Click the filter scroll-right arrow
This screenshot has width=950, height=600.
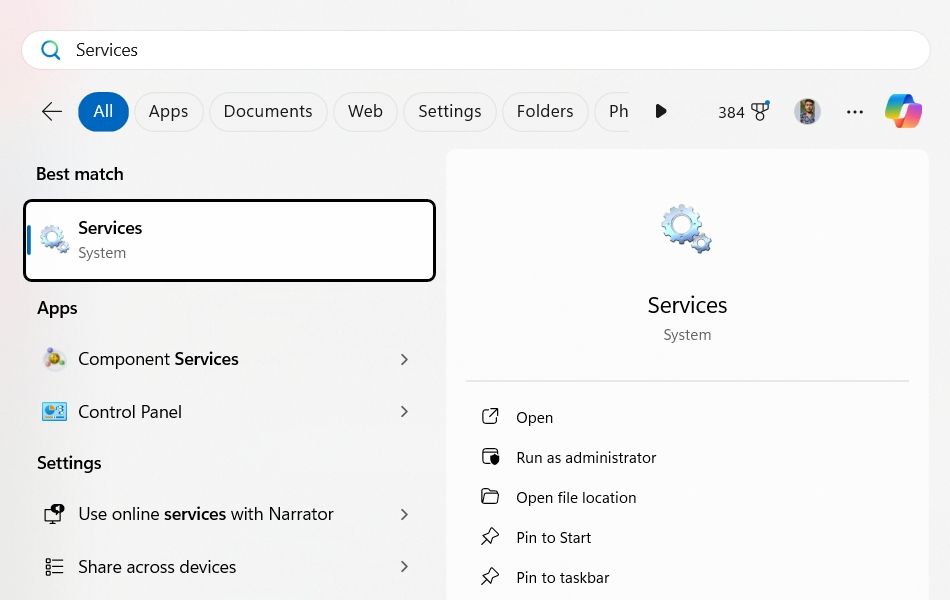[661, 112]
